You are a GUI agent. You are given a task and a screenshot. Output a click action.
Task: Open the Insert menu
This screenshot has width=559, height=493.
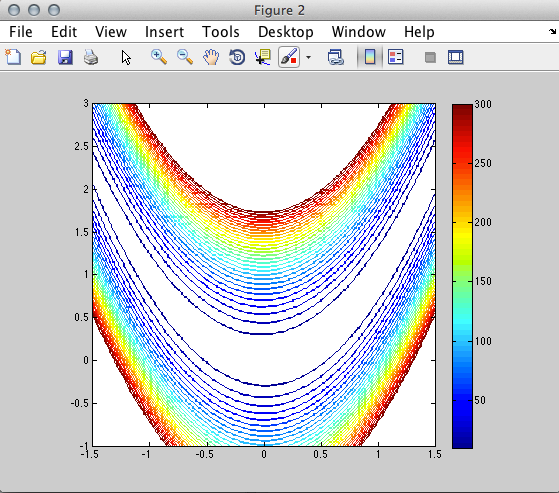(x=164, y=32)
